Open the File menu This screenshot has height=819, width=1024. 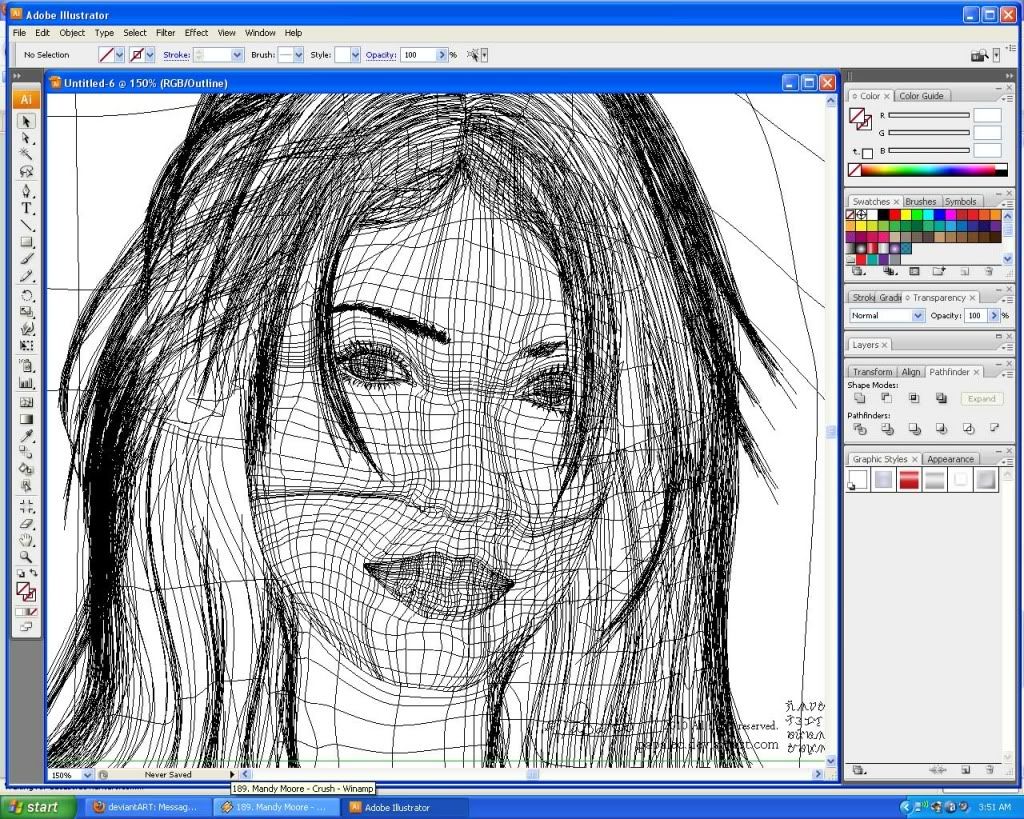pyautogui.click(x=20, y=33)
